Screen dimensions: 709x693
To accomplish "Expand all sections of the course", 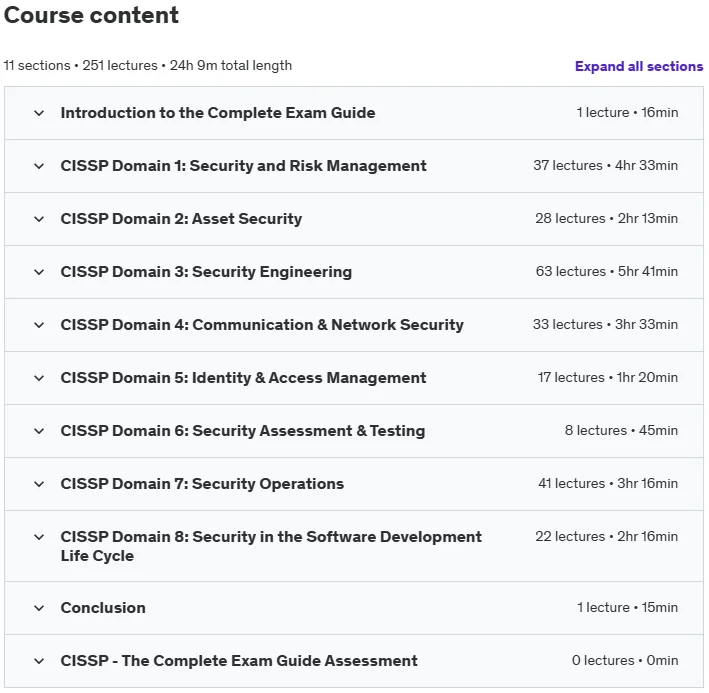I will [x=638, y=66].
